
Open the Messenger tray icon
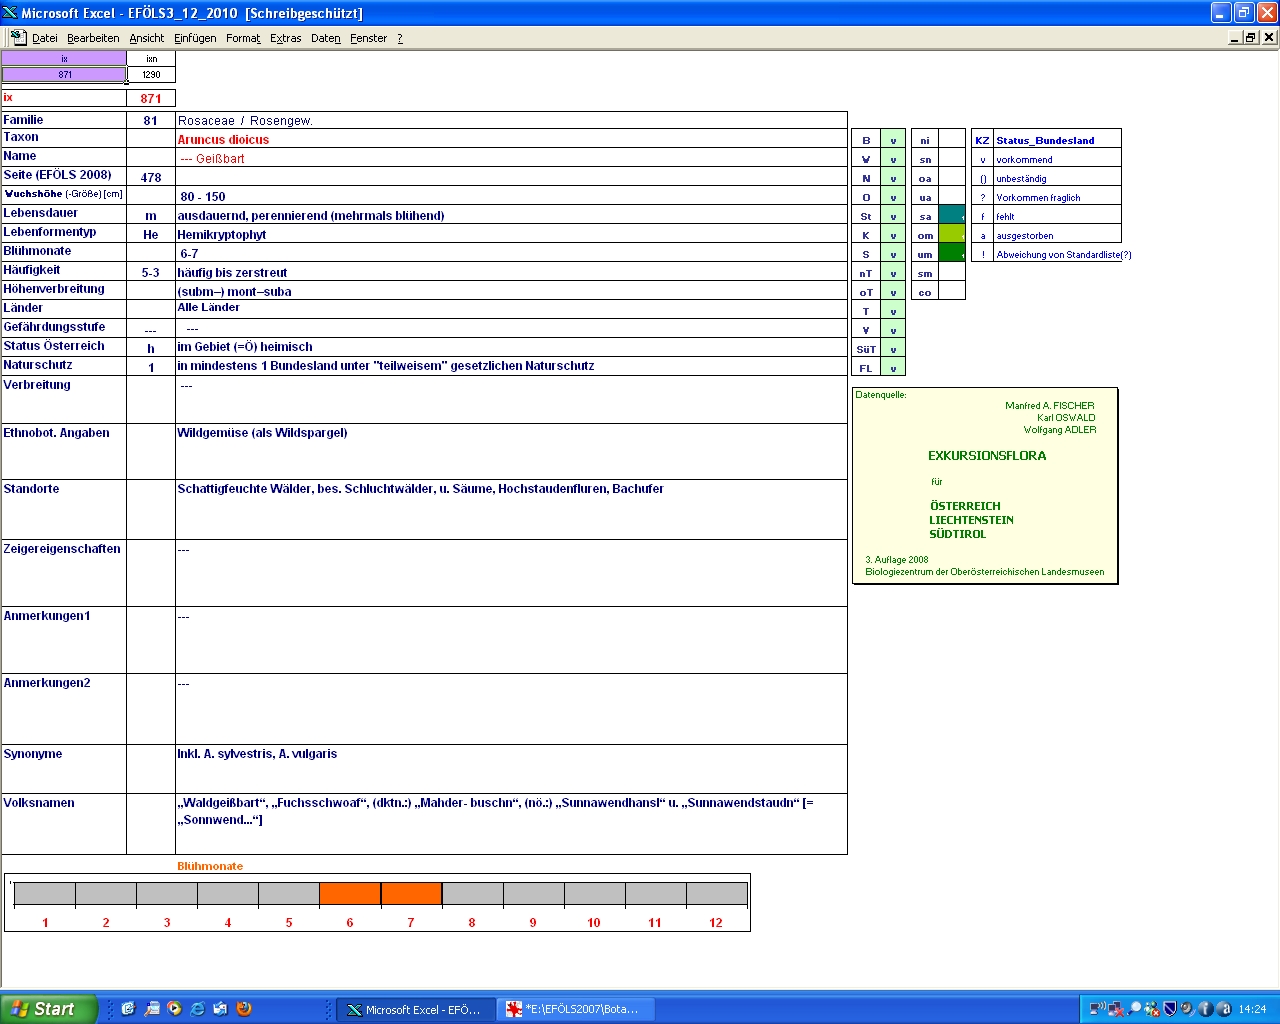(1152, 1009)
